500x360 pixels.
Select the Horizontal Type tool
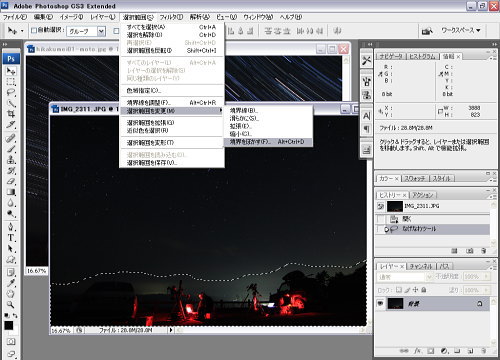[x=11, y=238]
